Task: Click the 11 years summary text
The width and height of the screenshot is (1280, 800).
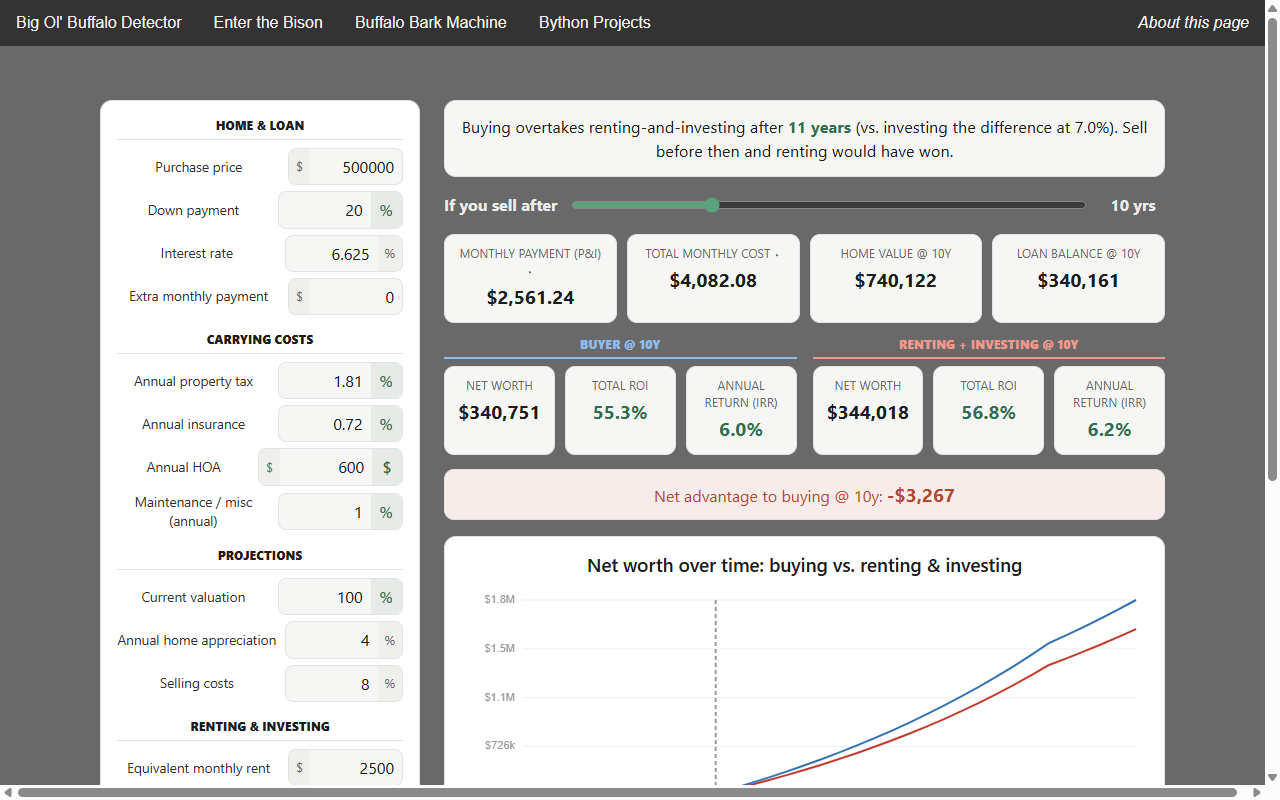Action: [819, 128]
